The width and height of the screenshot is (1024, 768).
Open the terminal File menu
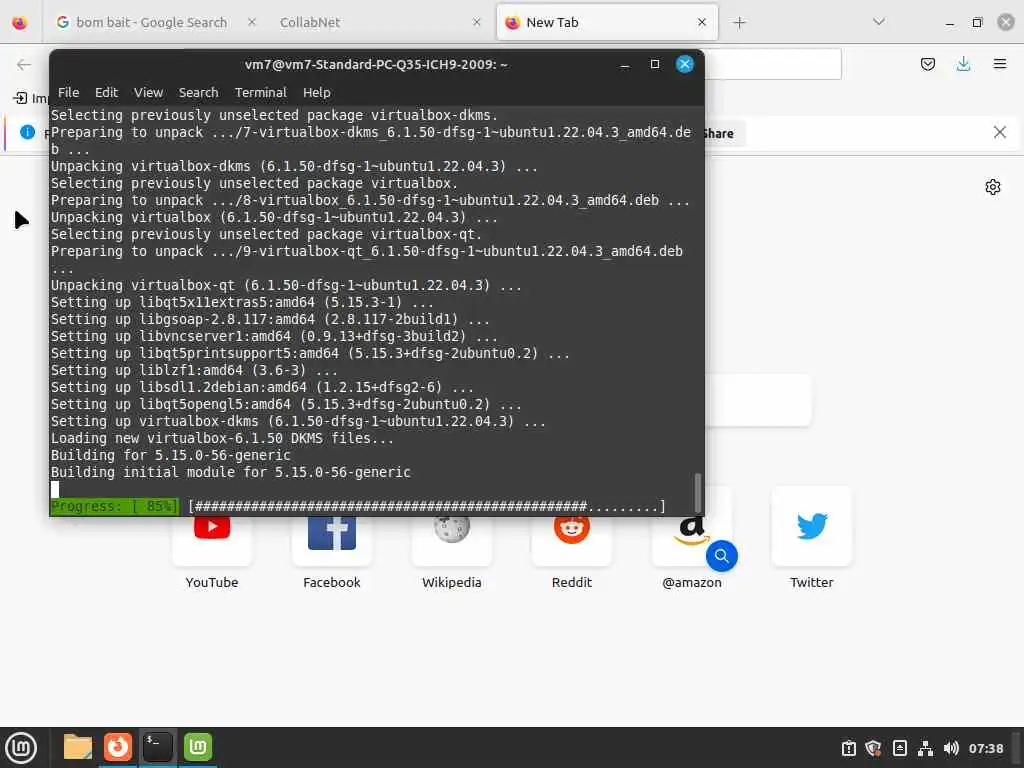pos(68,93)
